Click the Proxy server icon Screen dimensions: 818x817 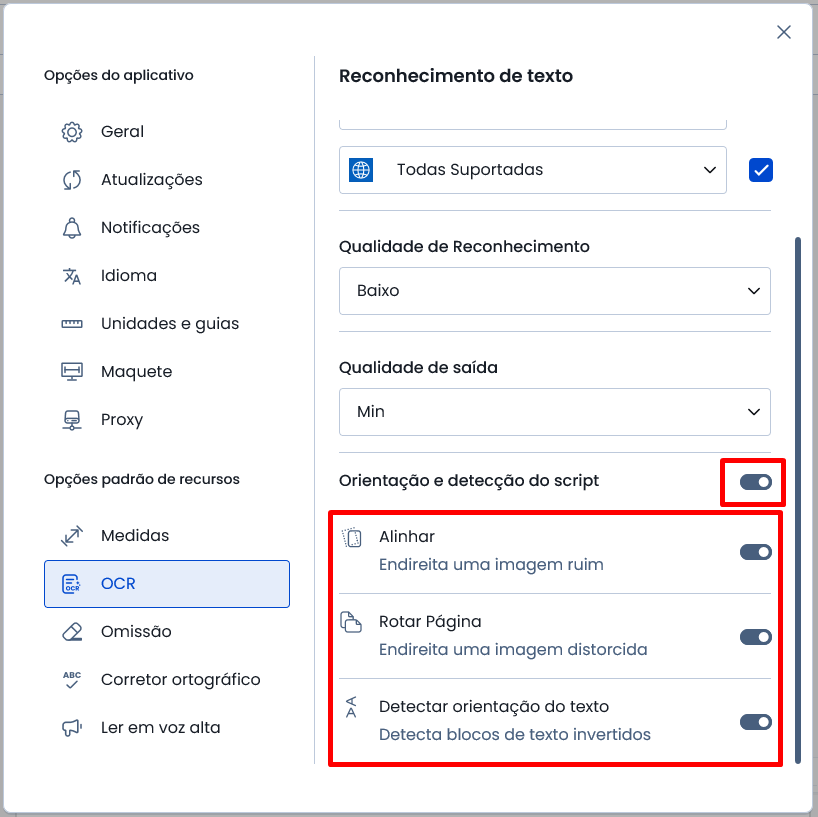[72, 420]
